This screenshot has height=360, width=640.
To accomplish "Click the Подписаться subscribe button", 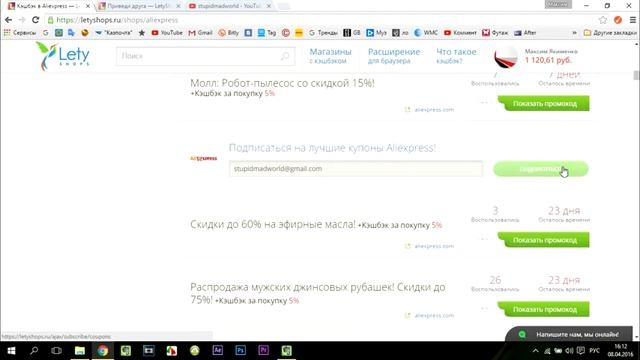I will point(541,169).
